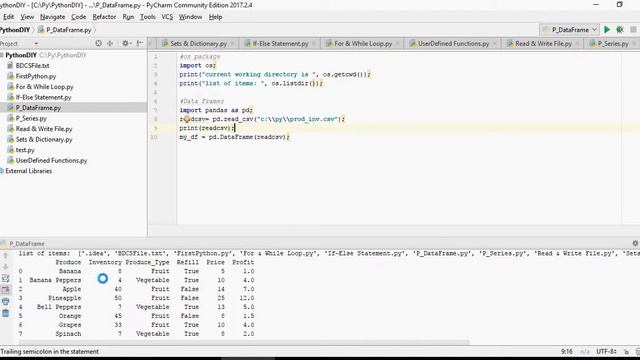Switch to Read & Write File.py tab
Image resolution: width=640 pixels, height=360 pixels.
(x=543, y=44)
